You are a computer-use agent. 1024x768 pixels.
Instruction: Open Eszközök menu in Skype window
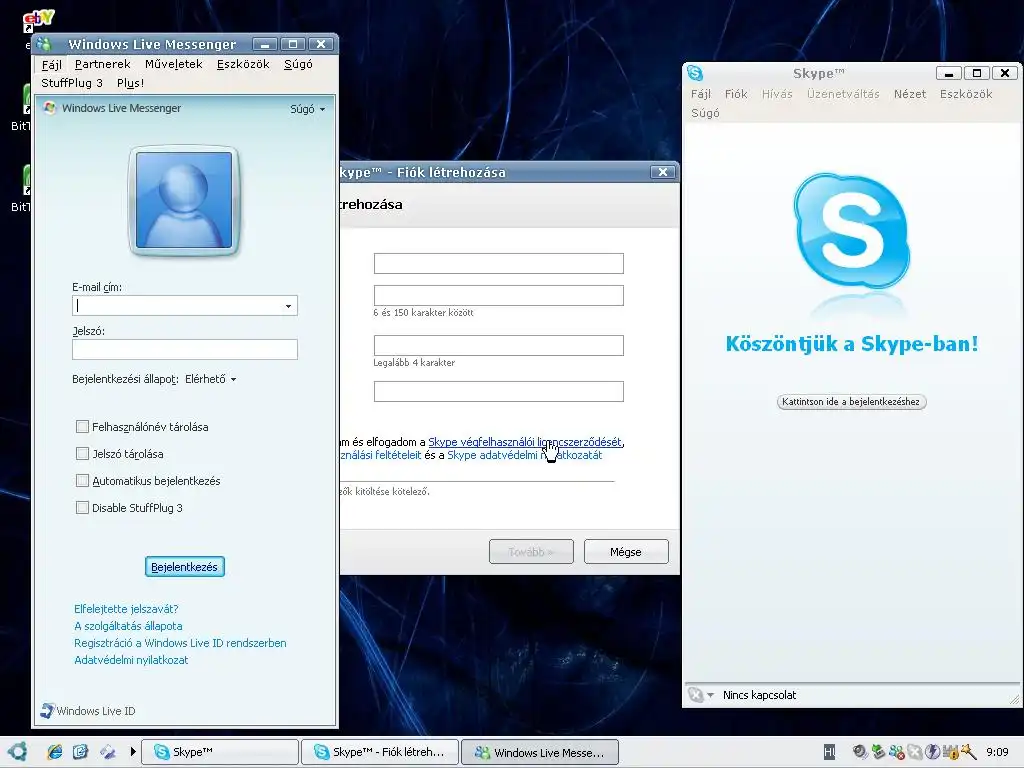(966, 94)
